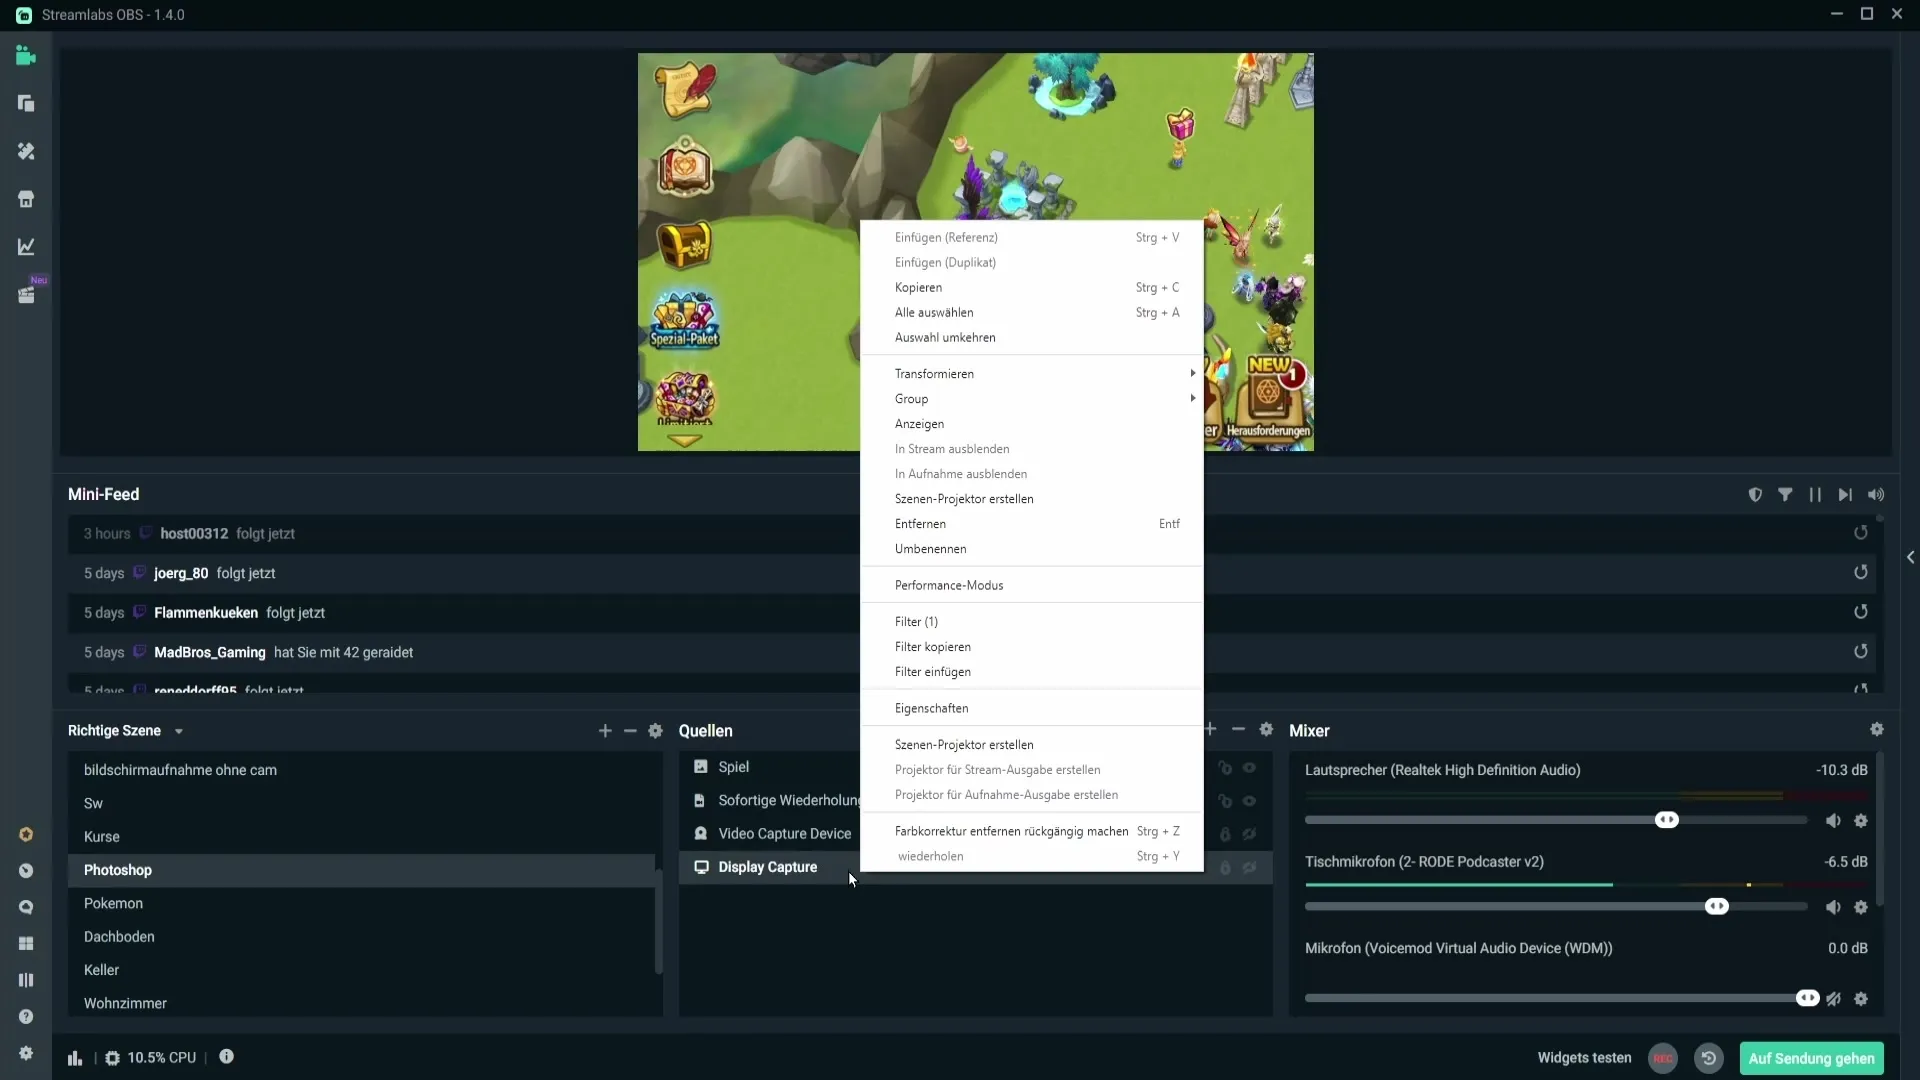The image size is (1920, 1080).
Task: Skip the current Mini-Feed alert
Action: (1845, 495)
